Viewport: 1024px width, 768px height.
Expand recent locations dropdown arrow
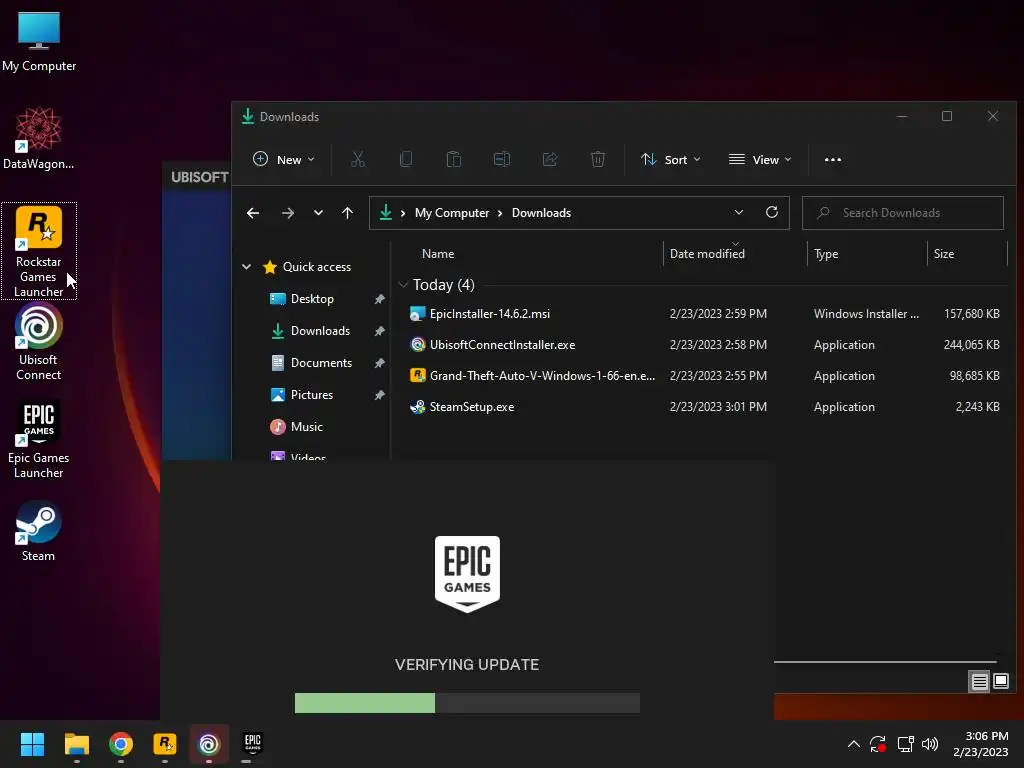click(x=318, y=213)
